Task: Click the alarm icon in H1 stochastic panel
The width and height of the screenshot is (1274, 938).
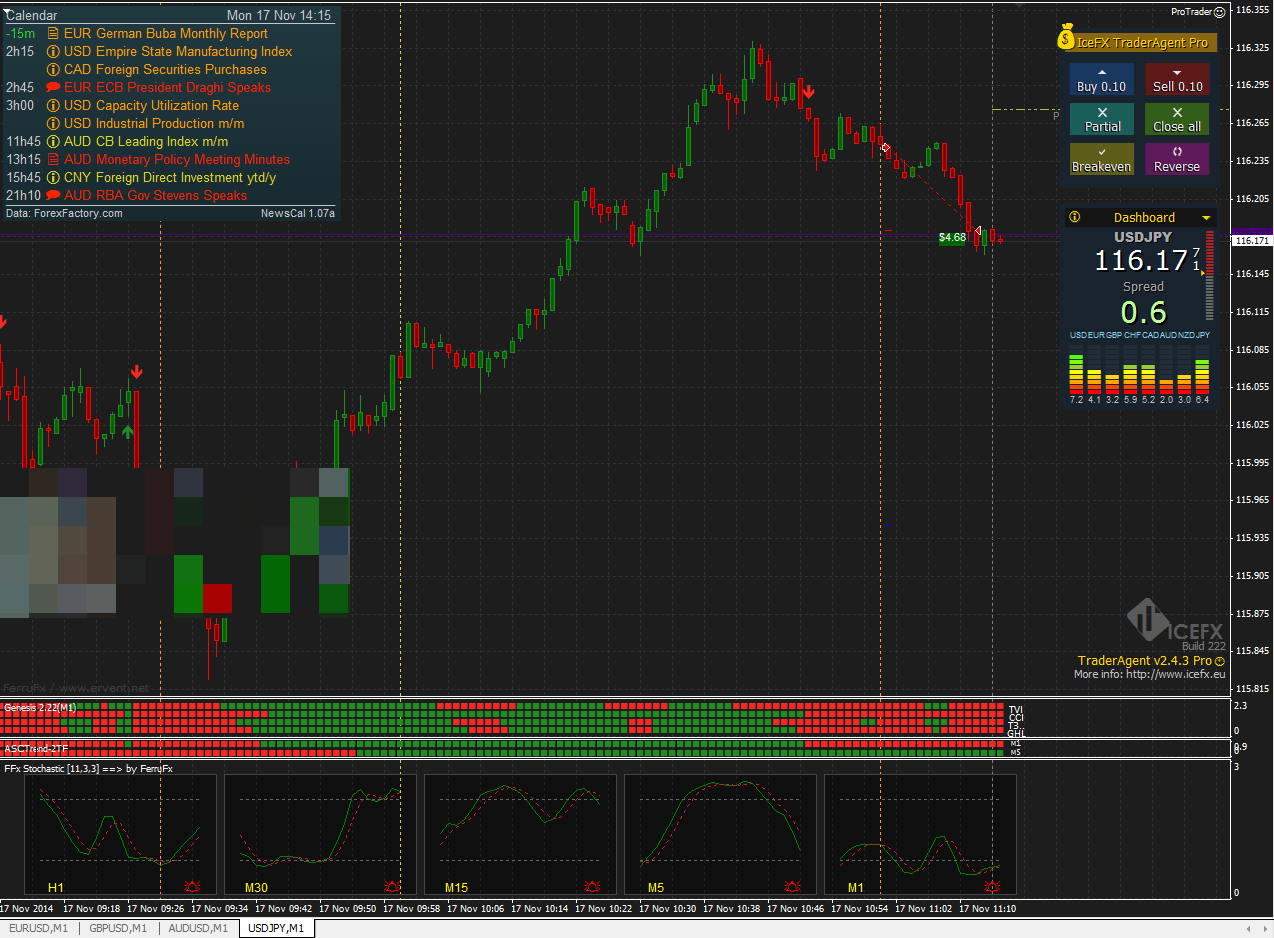Action: point(193,886)
